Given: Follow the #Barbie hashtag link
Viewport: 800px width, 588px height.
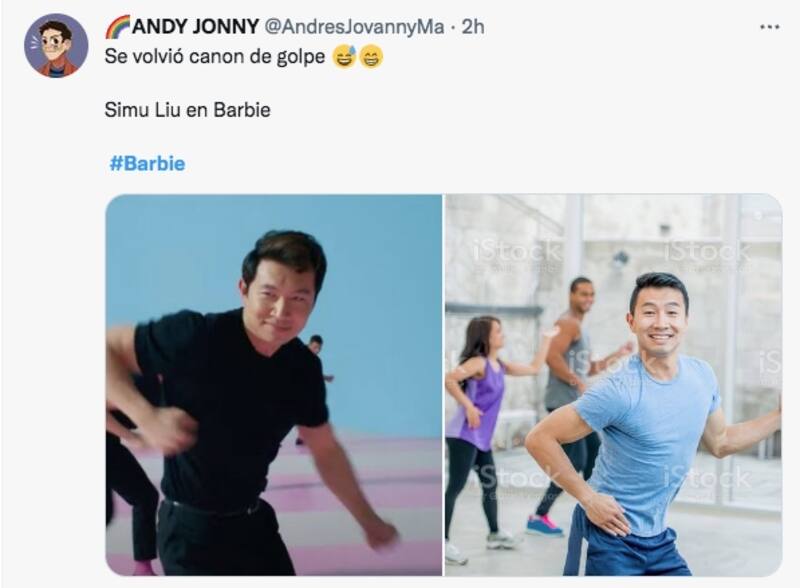Looking at the screenshot, I should click(147, 163).
